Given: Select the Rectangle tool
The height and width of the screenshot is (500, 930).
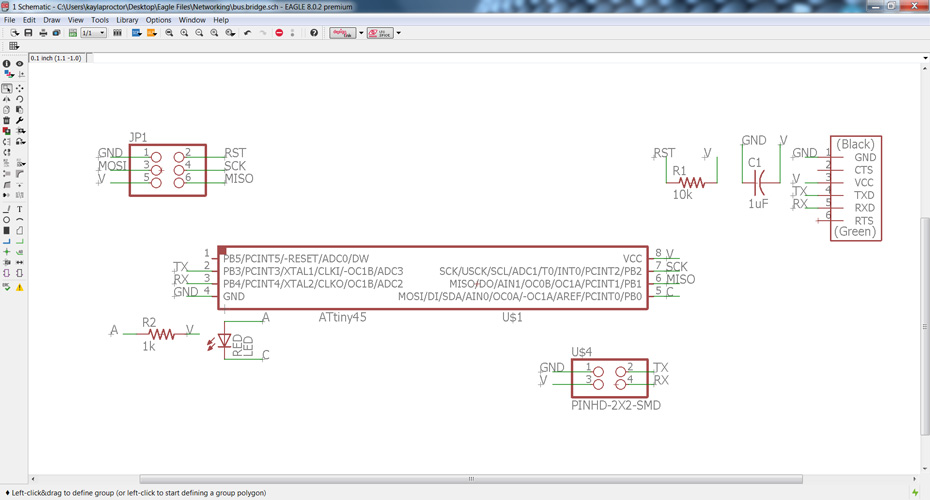Looking at the screenshot, I should 7,230.
